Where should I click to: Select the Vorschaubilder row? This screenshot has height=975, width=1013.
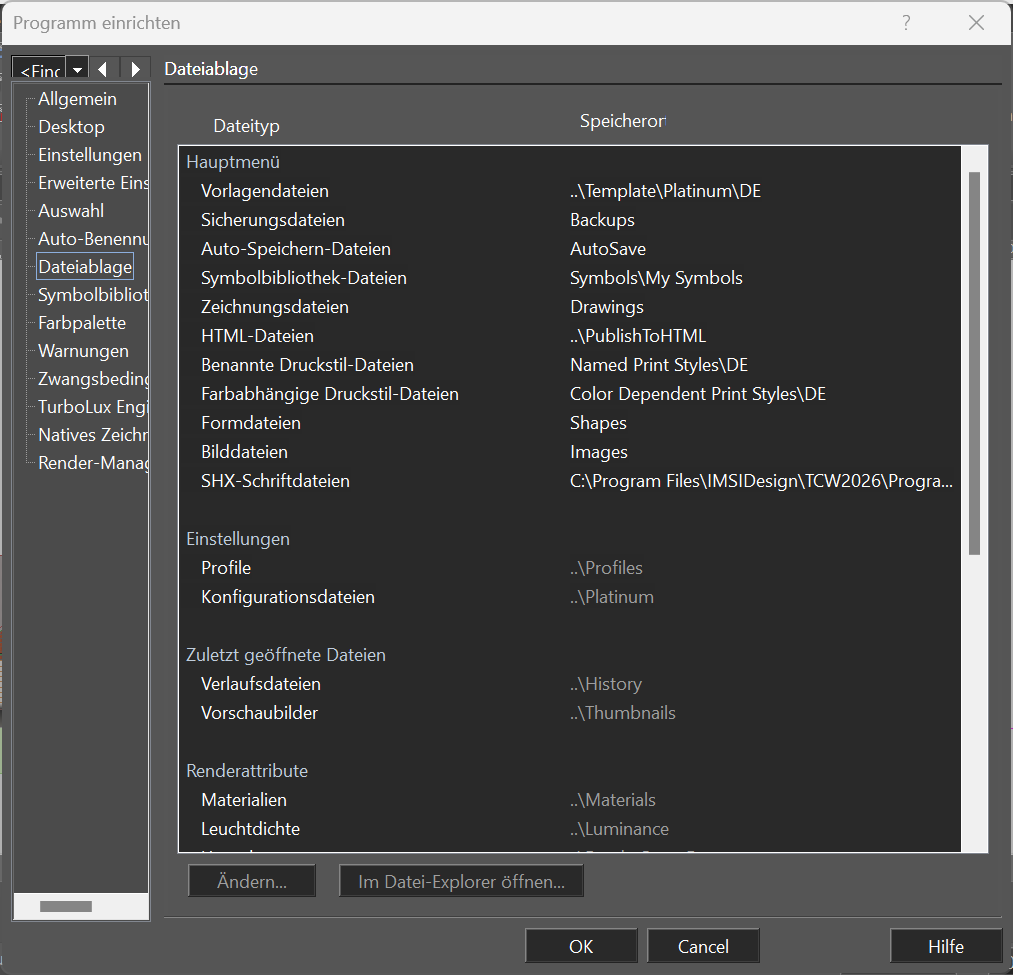tap(570, 713)
